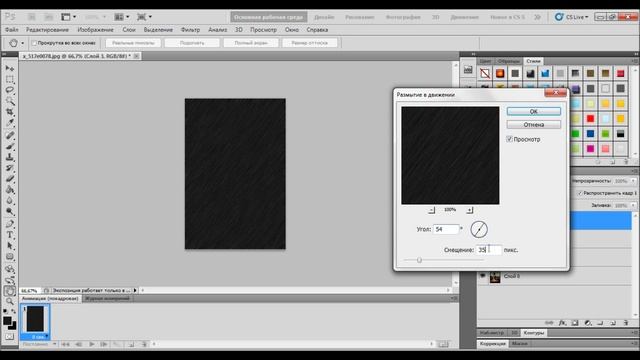Image resolution: width=640 pixels, height=360 pixels.
Task: Open the Выделение menu
Action: 158,30
